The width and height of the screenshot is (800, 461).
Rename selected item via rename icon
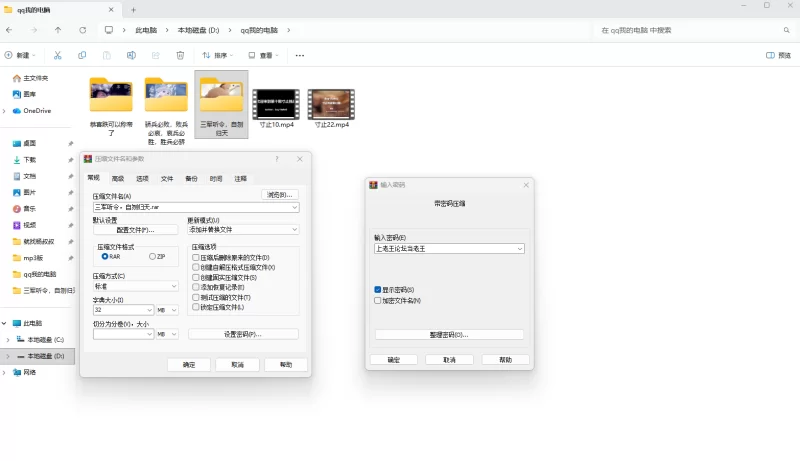pyautogui.click(x=131, y=55)
